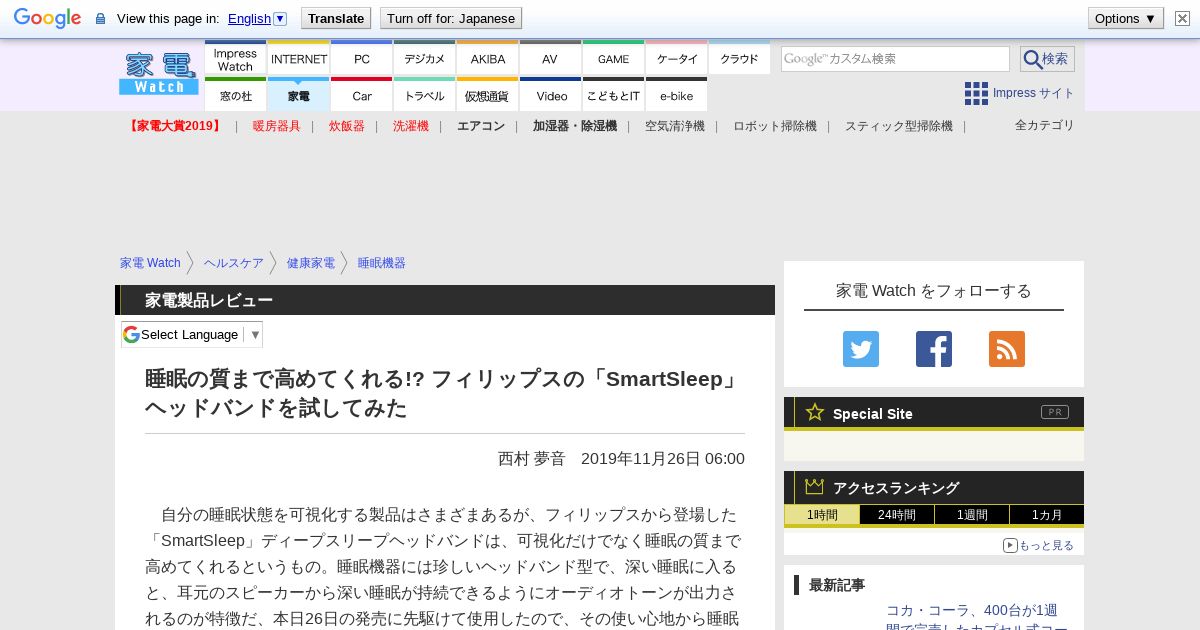The image size is (1200, 630).
Task: Open the 暖房器具 category
Action: coord(276,126)
